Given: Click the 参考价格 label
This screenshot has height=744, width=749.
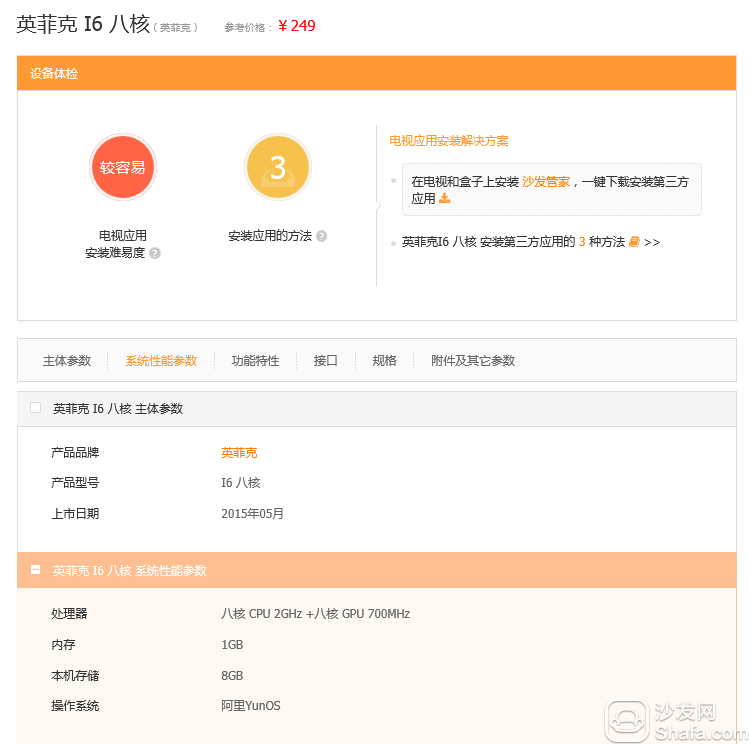Looking at the screenshot, I should [248, 28].
